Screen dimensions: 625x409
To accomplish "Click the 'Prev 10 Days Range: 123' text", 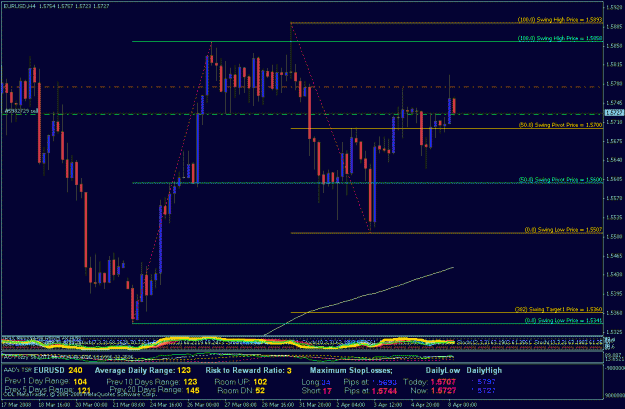I will [151, 381].
